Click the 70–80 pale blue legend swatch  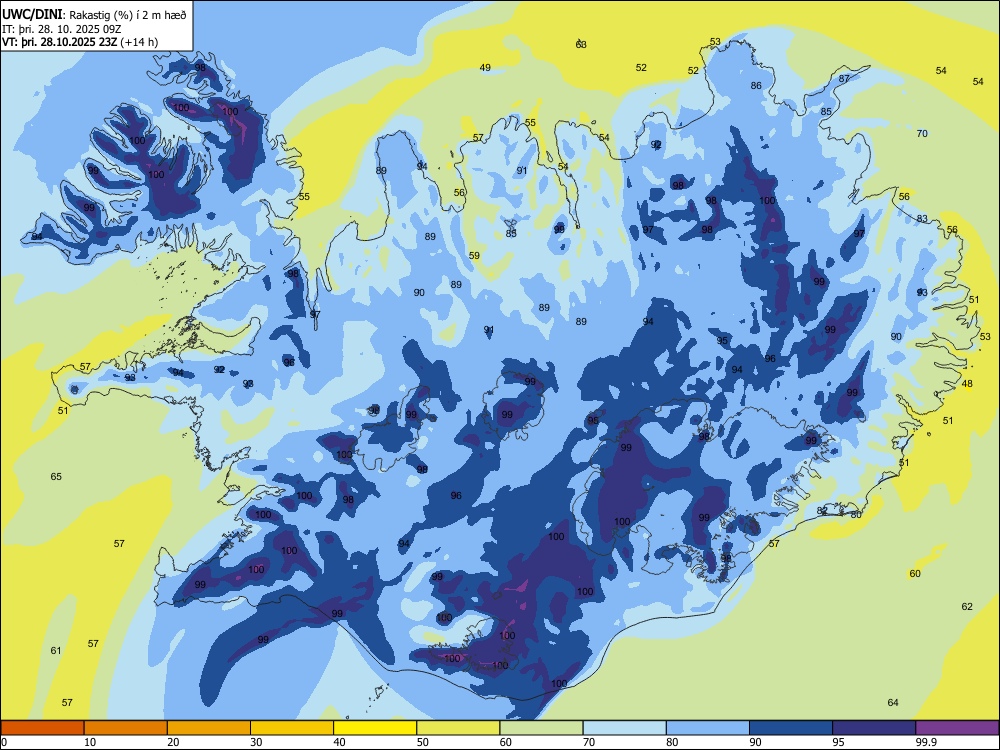[x=624, y=728]
